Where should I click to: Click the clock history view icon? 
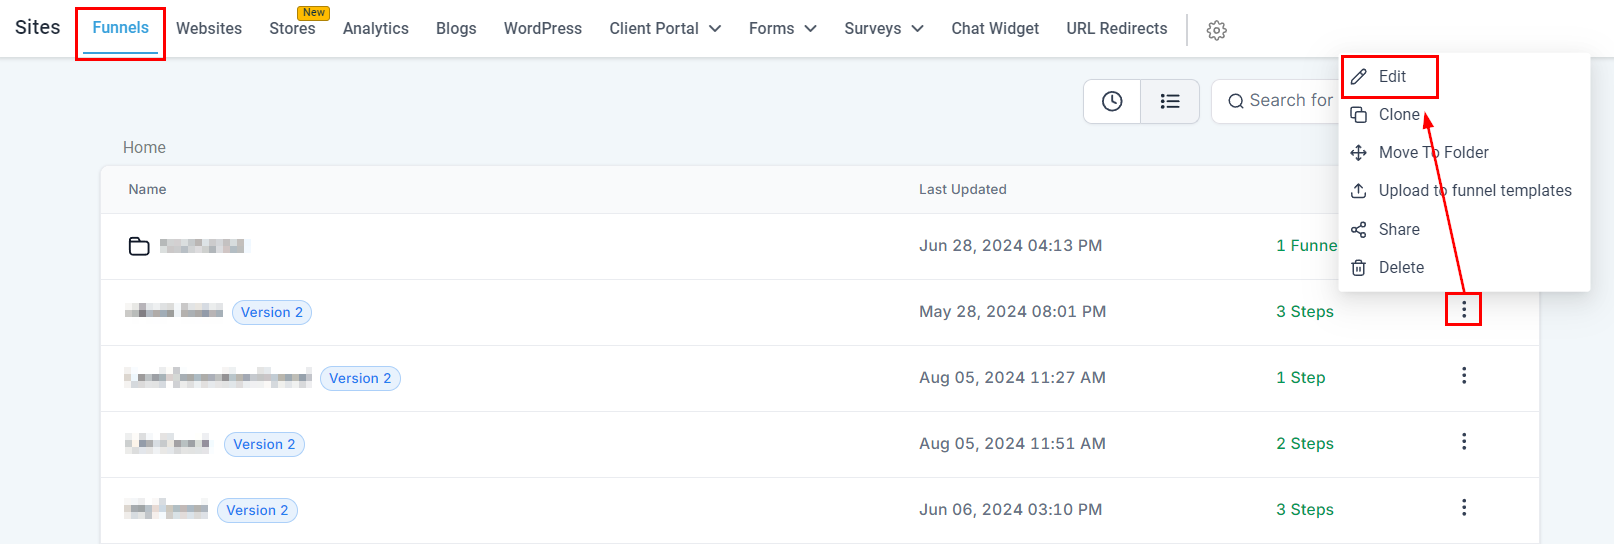tap(1112, 101)
